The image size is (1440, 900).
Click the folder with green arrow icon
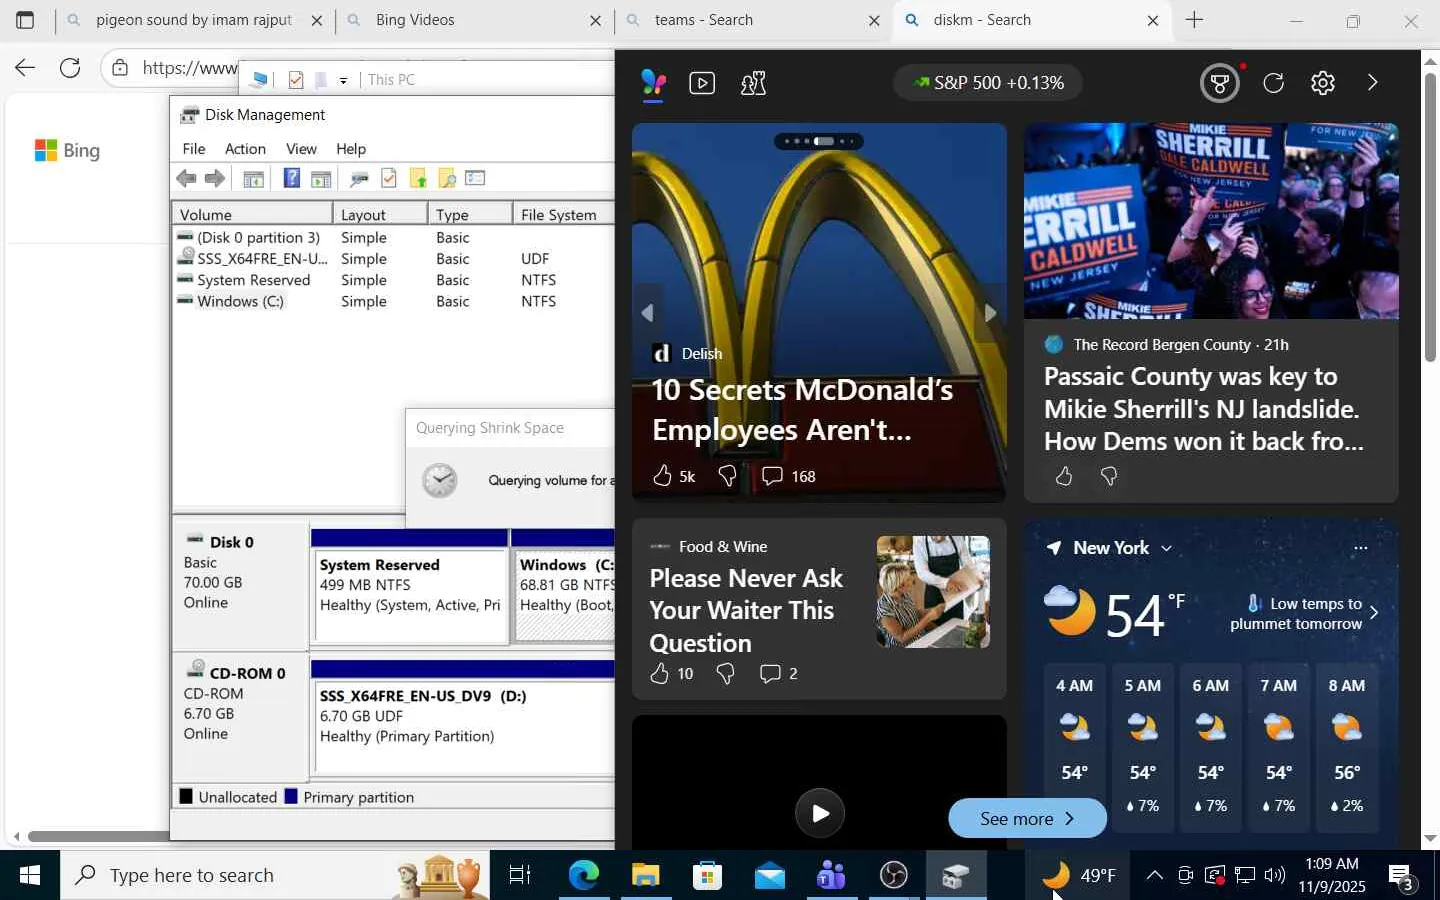click(x=418, y=178)
